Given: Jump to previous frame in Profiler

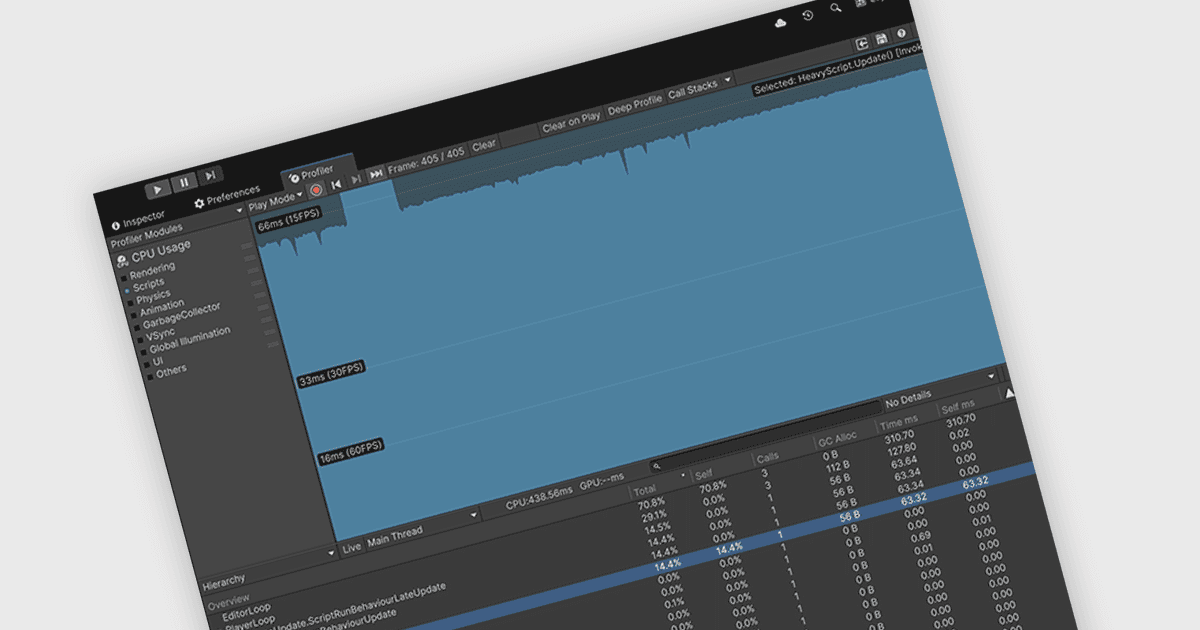Looking at the screenshot, I should (x=337, y=184).
